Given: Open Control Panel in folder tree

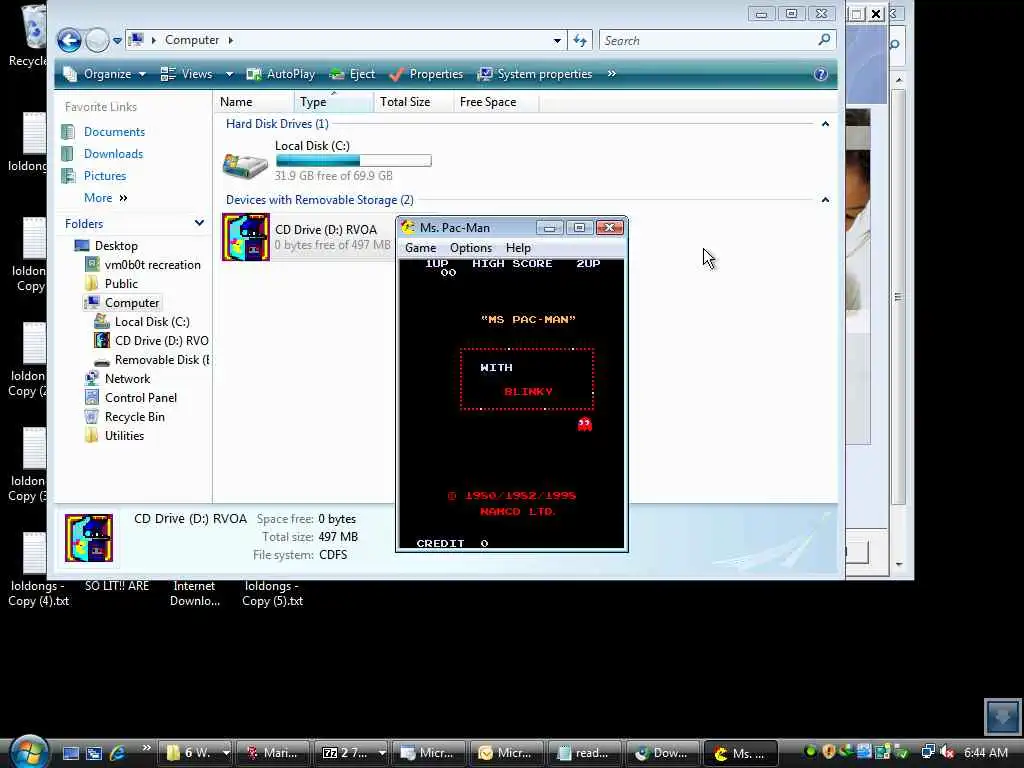Looking at the screenshot, I should [140, 398].
